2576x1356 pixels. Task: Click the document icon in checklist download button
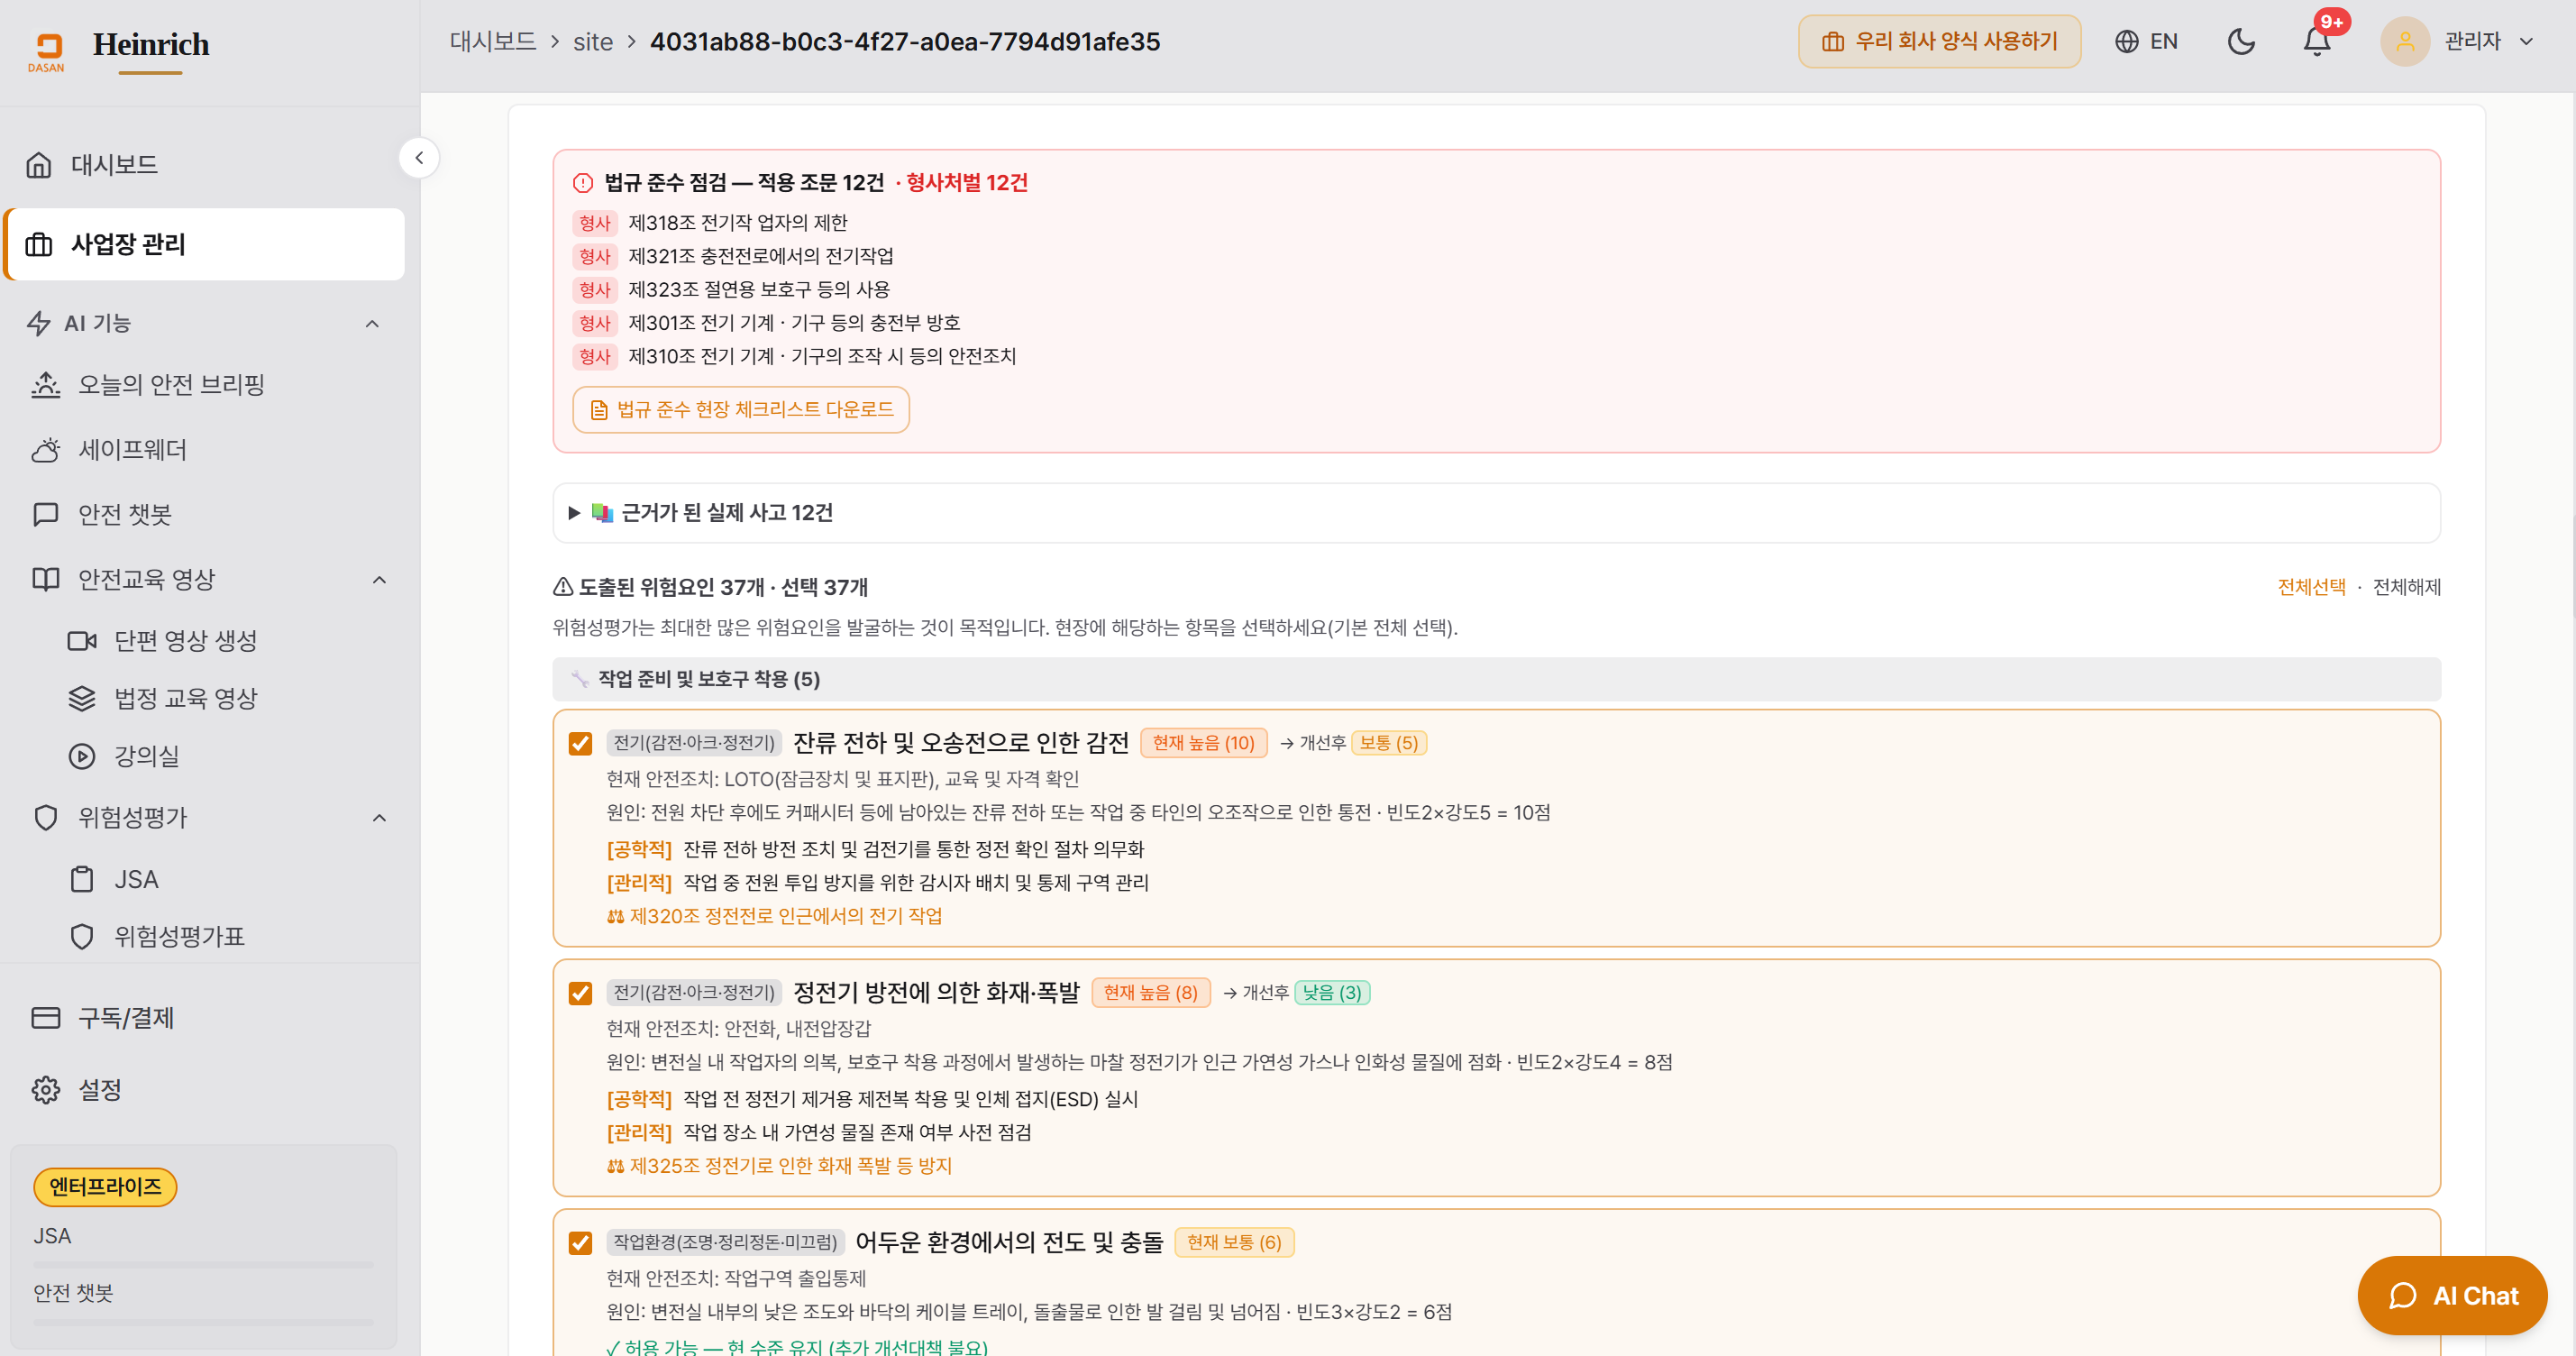[599, 410]
